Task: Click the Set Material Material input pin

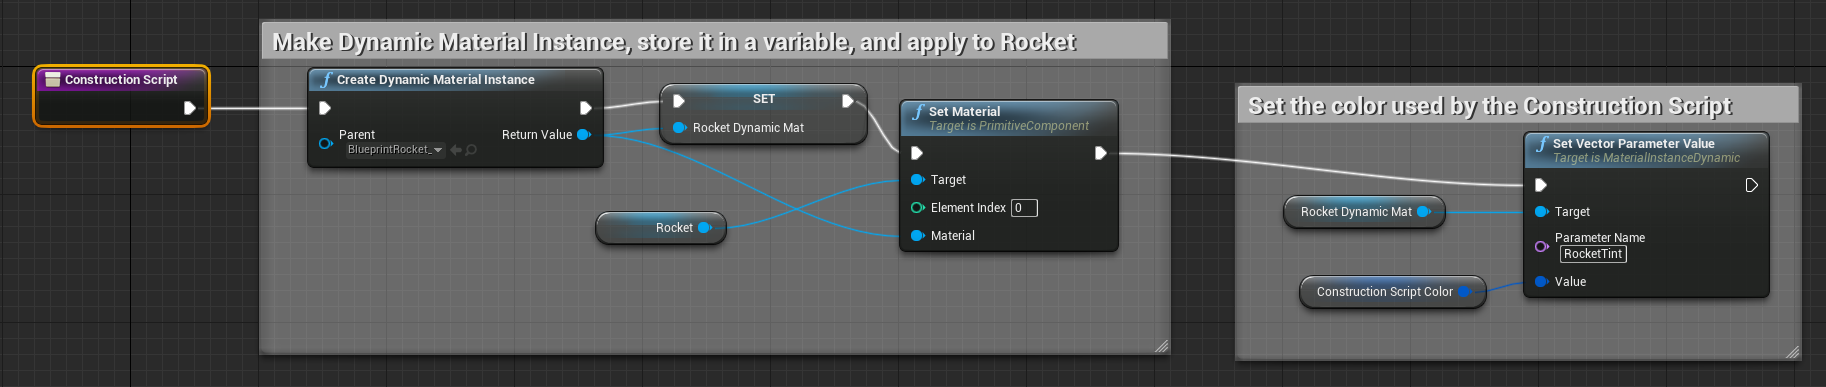Action: tap(917, 236)
